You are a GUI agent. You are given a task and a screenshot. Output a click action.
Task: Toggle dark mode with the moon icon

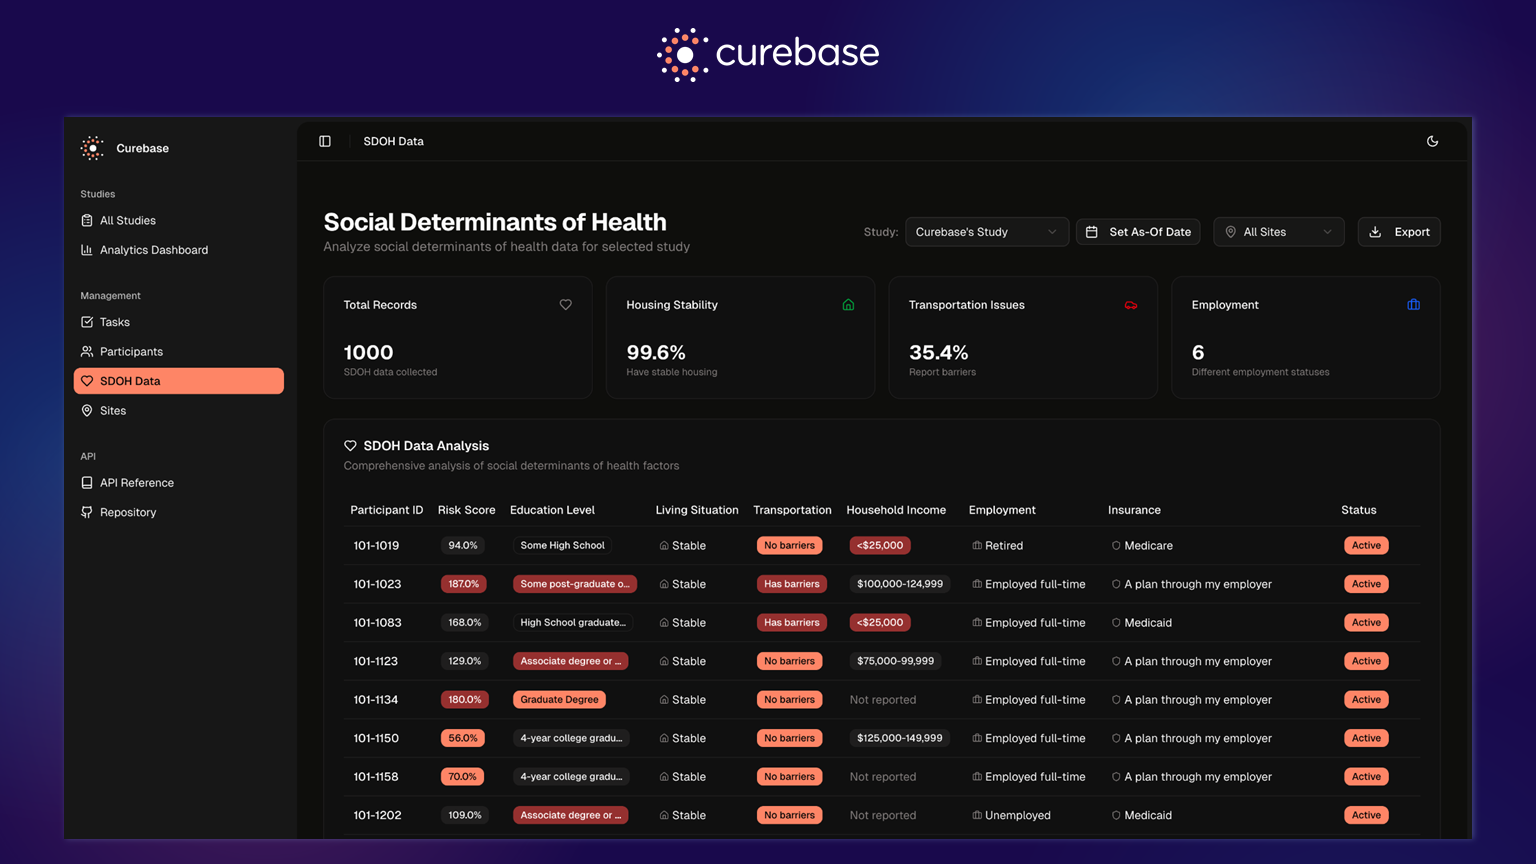click(x=1432, y=142)
